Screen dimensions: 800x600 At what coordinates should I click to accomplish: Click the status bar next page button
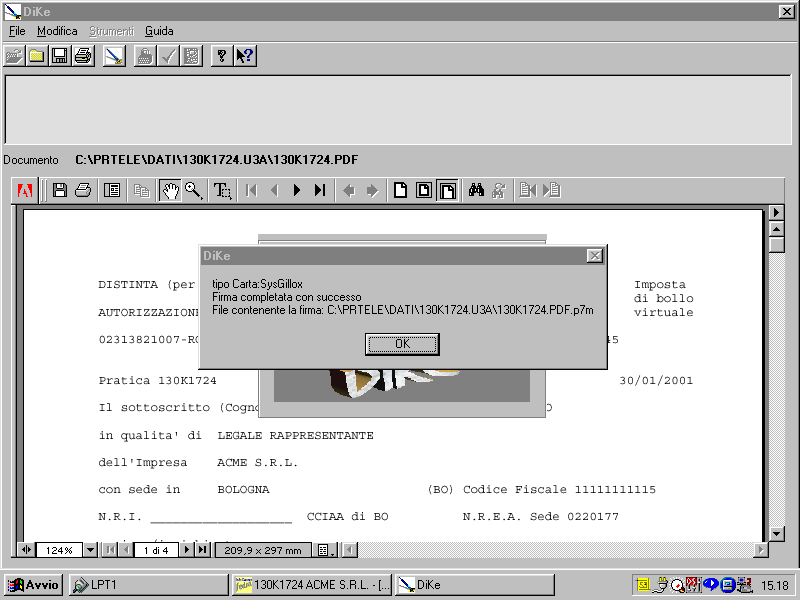click(x=186, y=550)
